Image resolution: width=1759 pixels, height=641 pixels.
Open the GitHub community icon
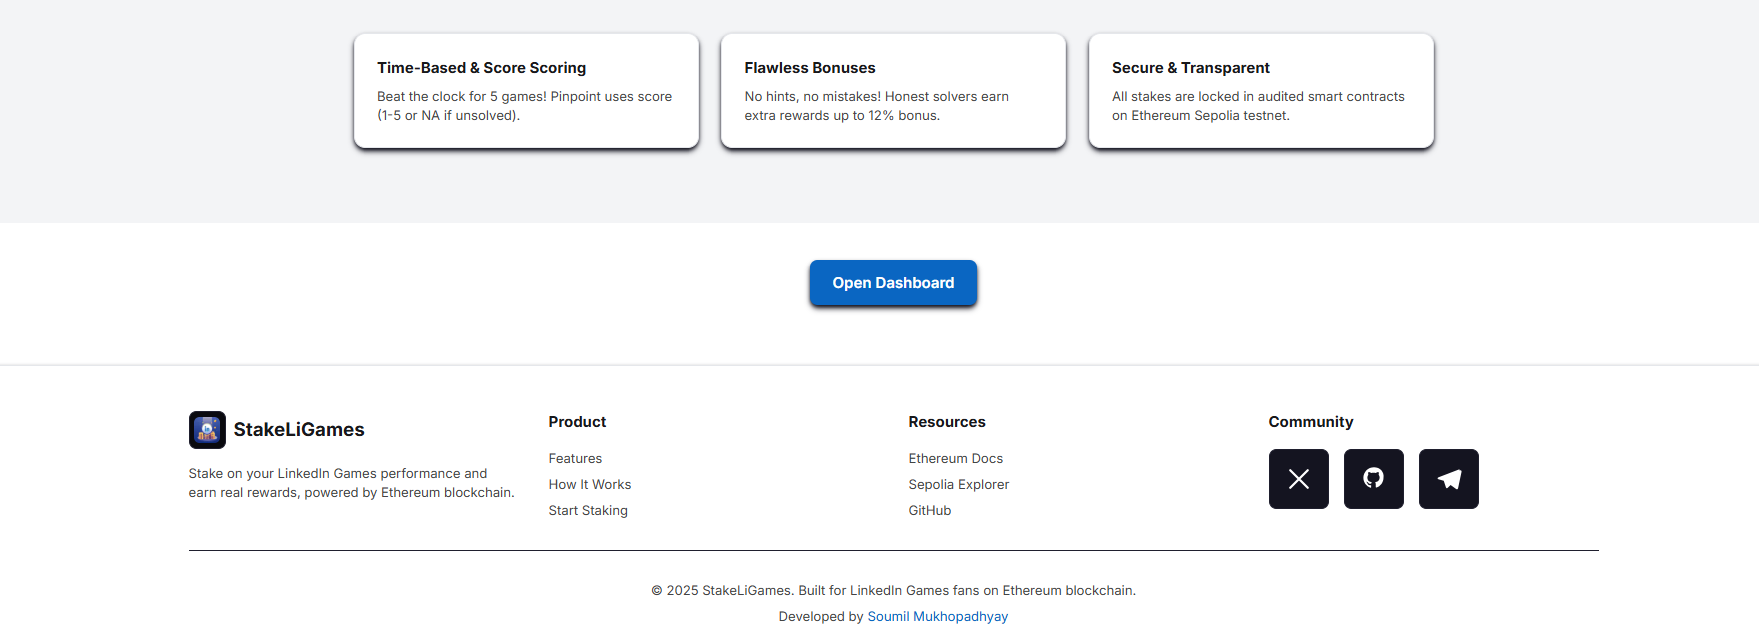tap(1373, 479)
